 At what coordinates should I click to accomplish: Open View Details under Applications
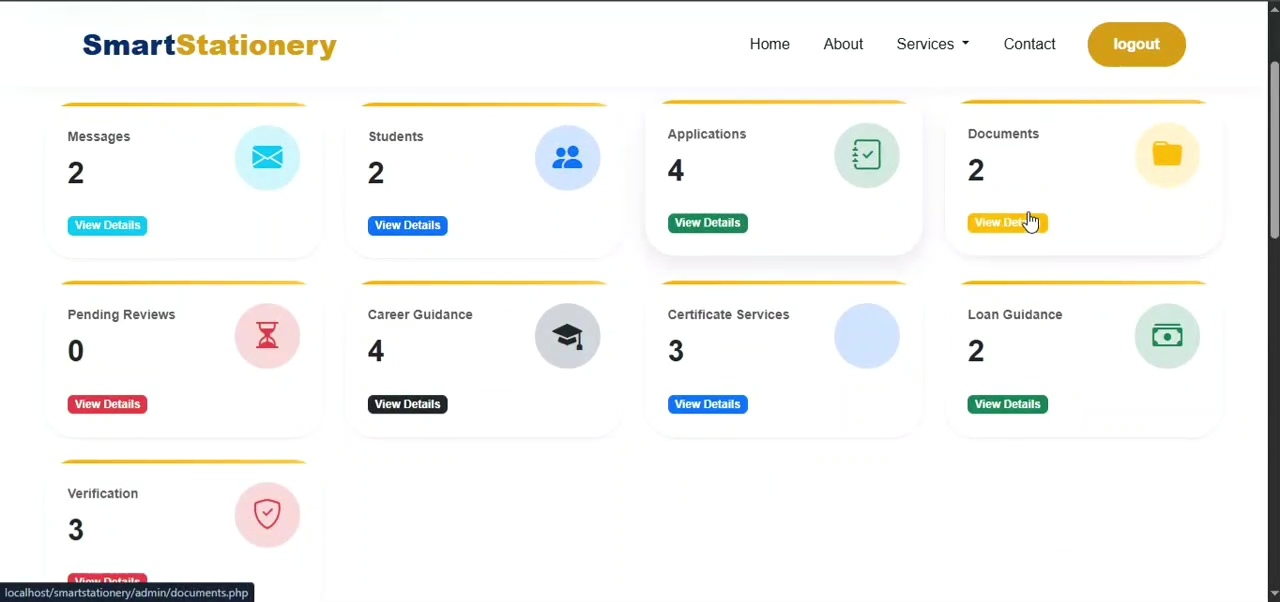[707, 223]
